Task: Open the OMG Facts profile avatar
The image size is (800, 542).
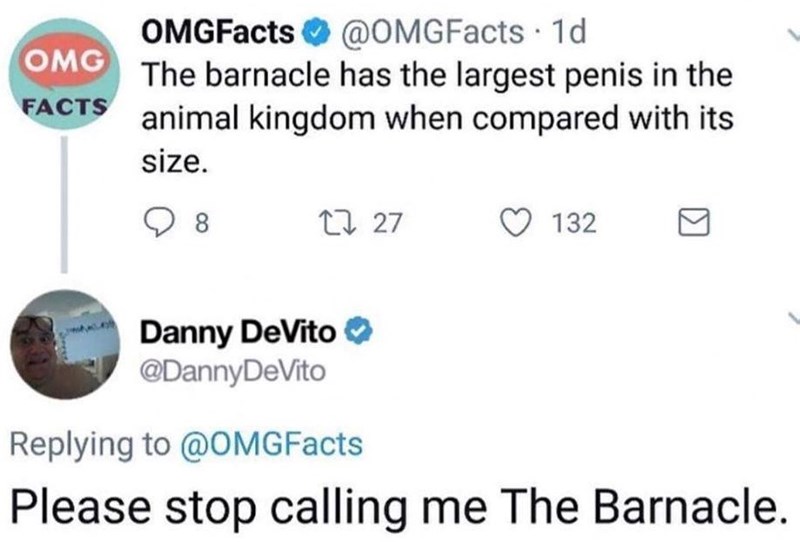Action: point(67,82)
